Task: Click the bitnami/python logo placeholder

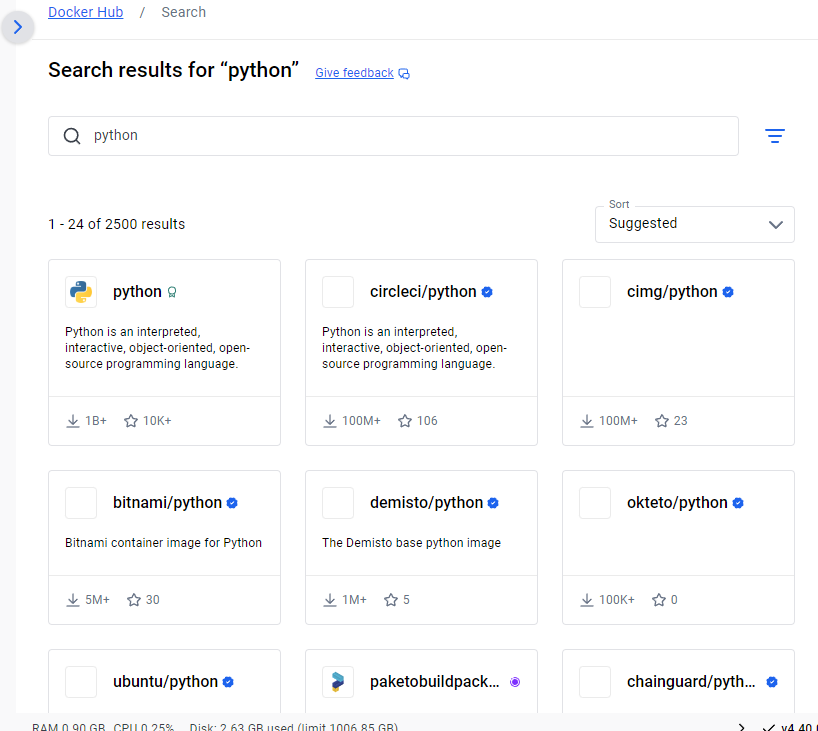Action: click(x=81, y=503)
